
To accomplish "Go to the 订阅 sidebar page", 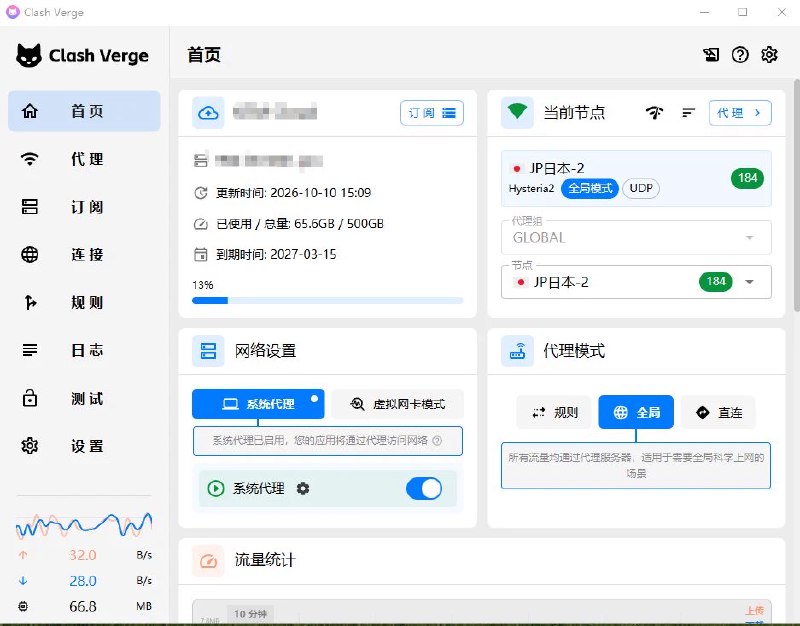I will [x=84, y=207].
